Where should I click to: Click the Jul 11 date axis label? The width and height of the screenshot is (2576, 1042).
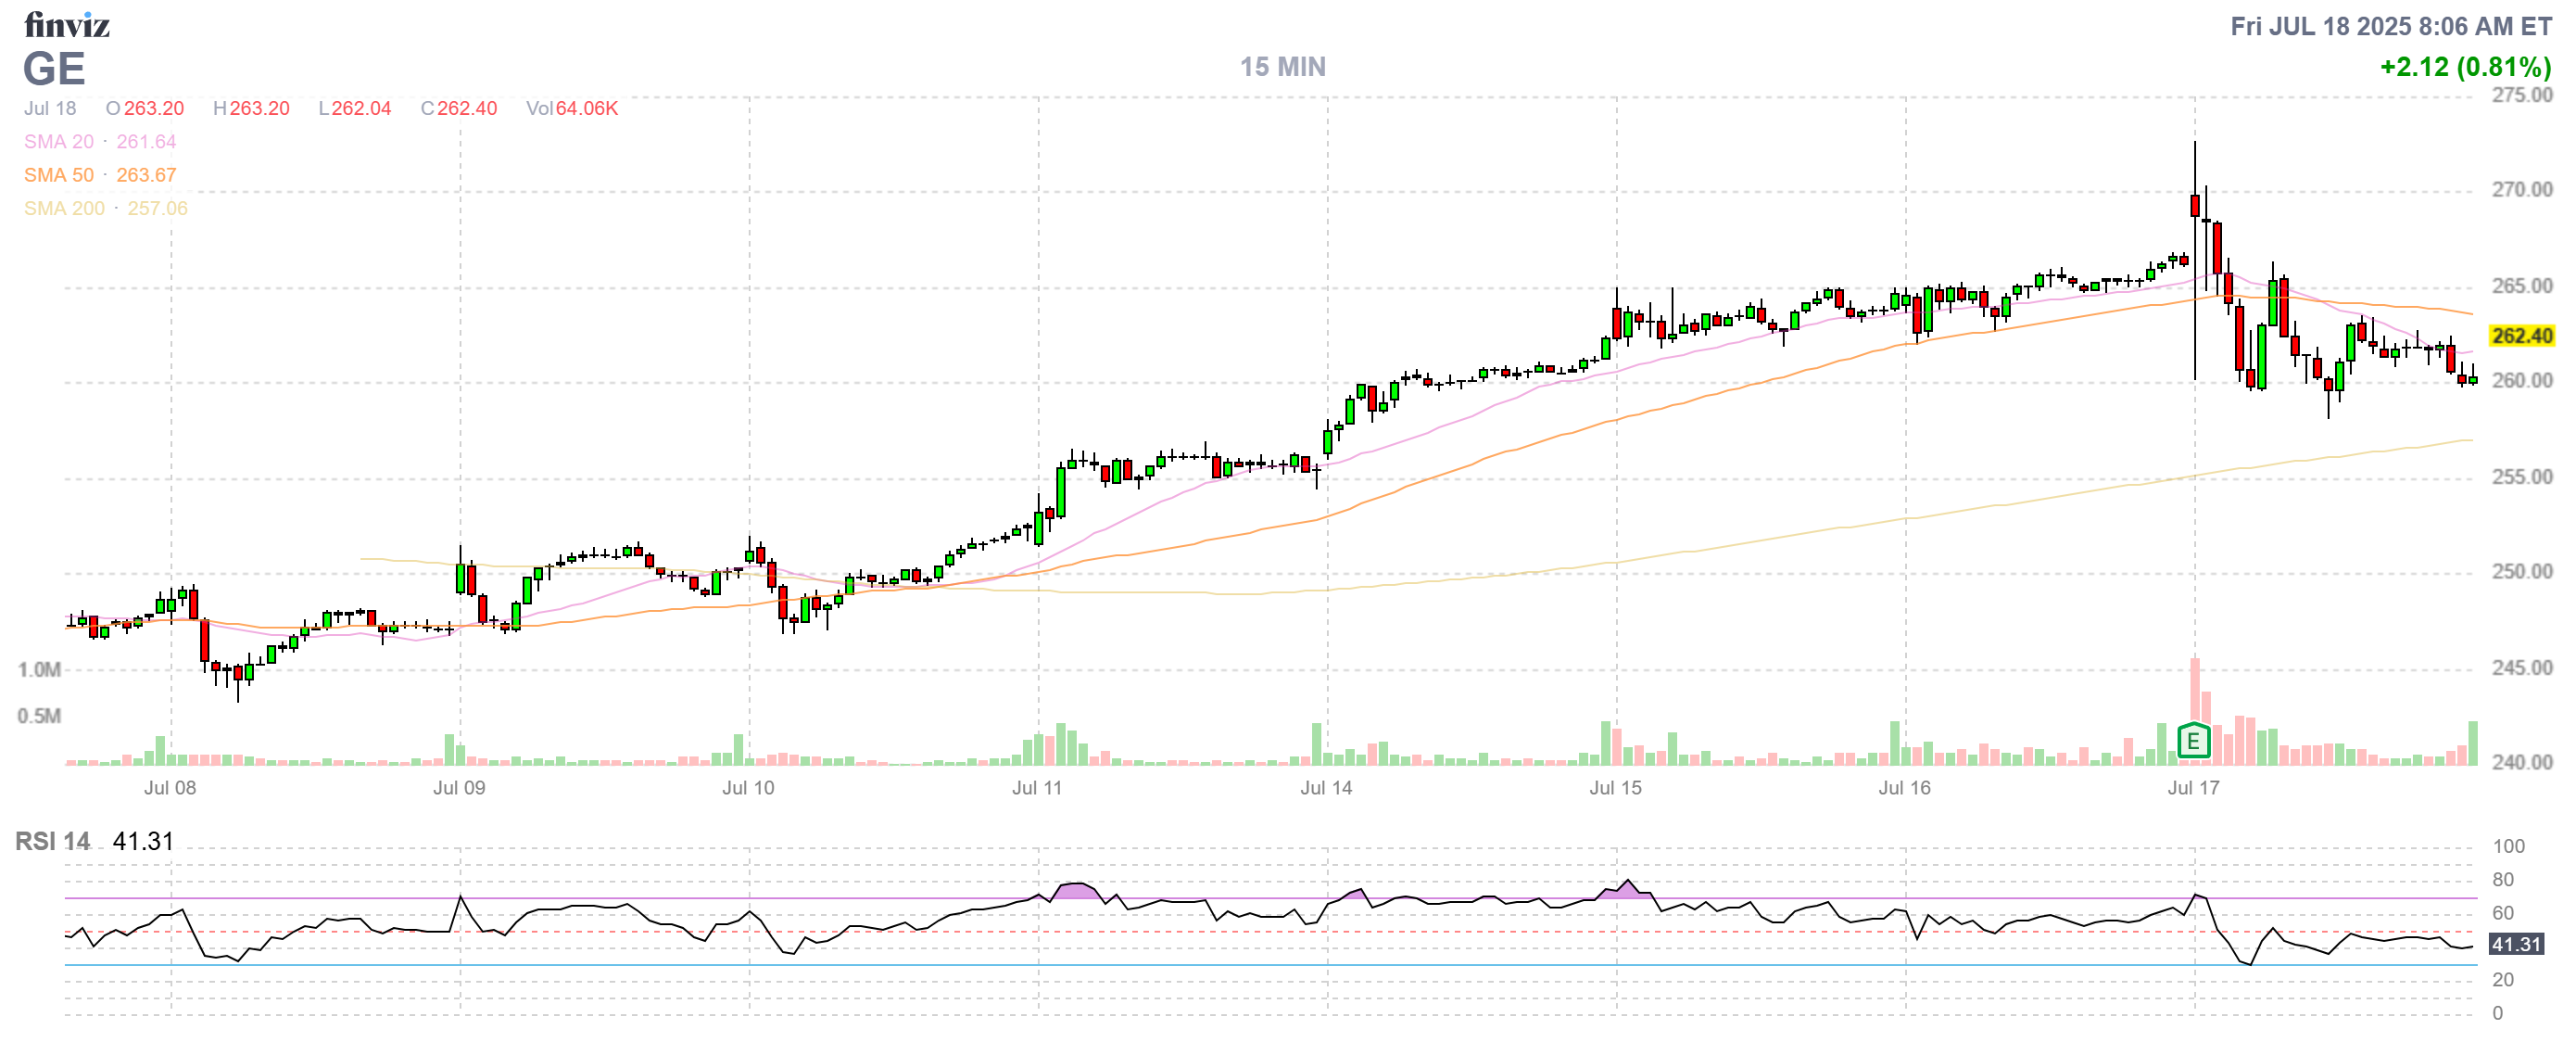[x=1037, y=788]
